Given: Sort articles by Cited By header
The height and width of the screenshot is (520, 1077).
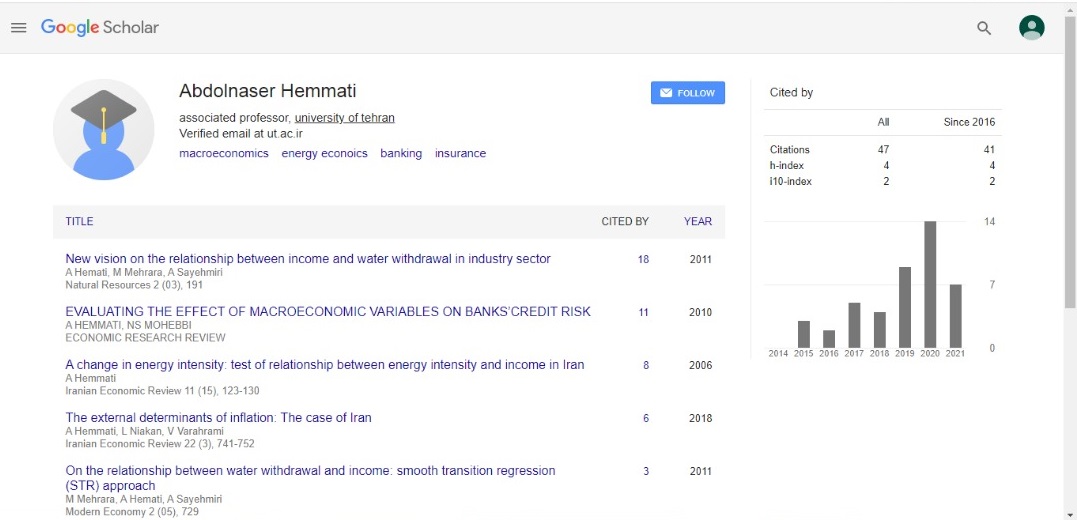Looking at the screenshot, I should 624,222.
